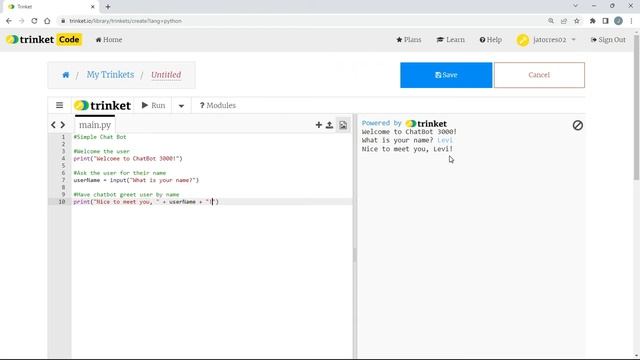Viewport: 640px width, 360px height.
Task: Click the code line starting 'userName = input'
Action: click(136, 180)
